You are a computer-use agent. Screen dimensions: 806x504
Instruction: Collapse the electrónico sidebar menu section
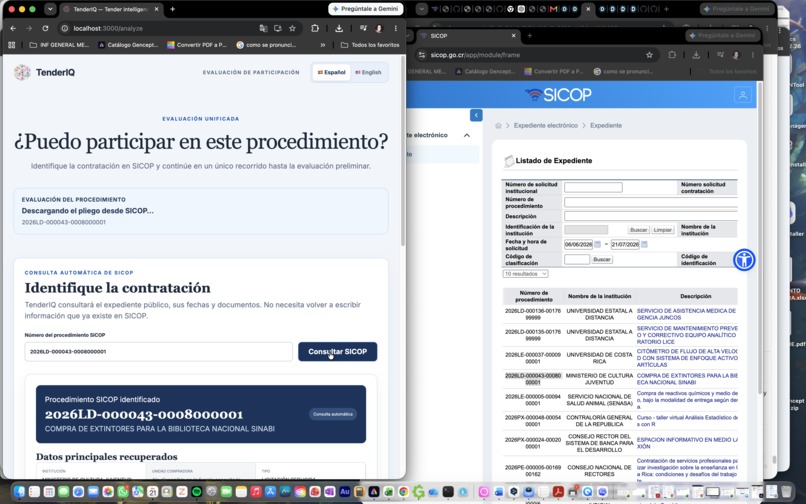click(467, 135)
